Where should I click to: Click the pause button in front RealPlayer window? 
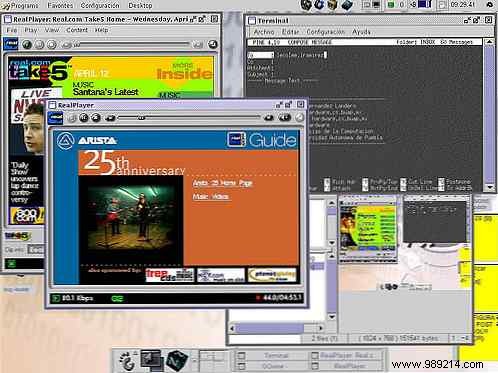click(84, 118)
